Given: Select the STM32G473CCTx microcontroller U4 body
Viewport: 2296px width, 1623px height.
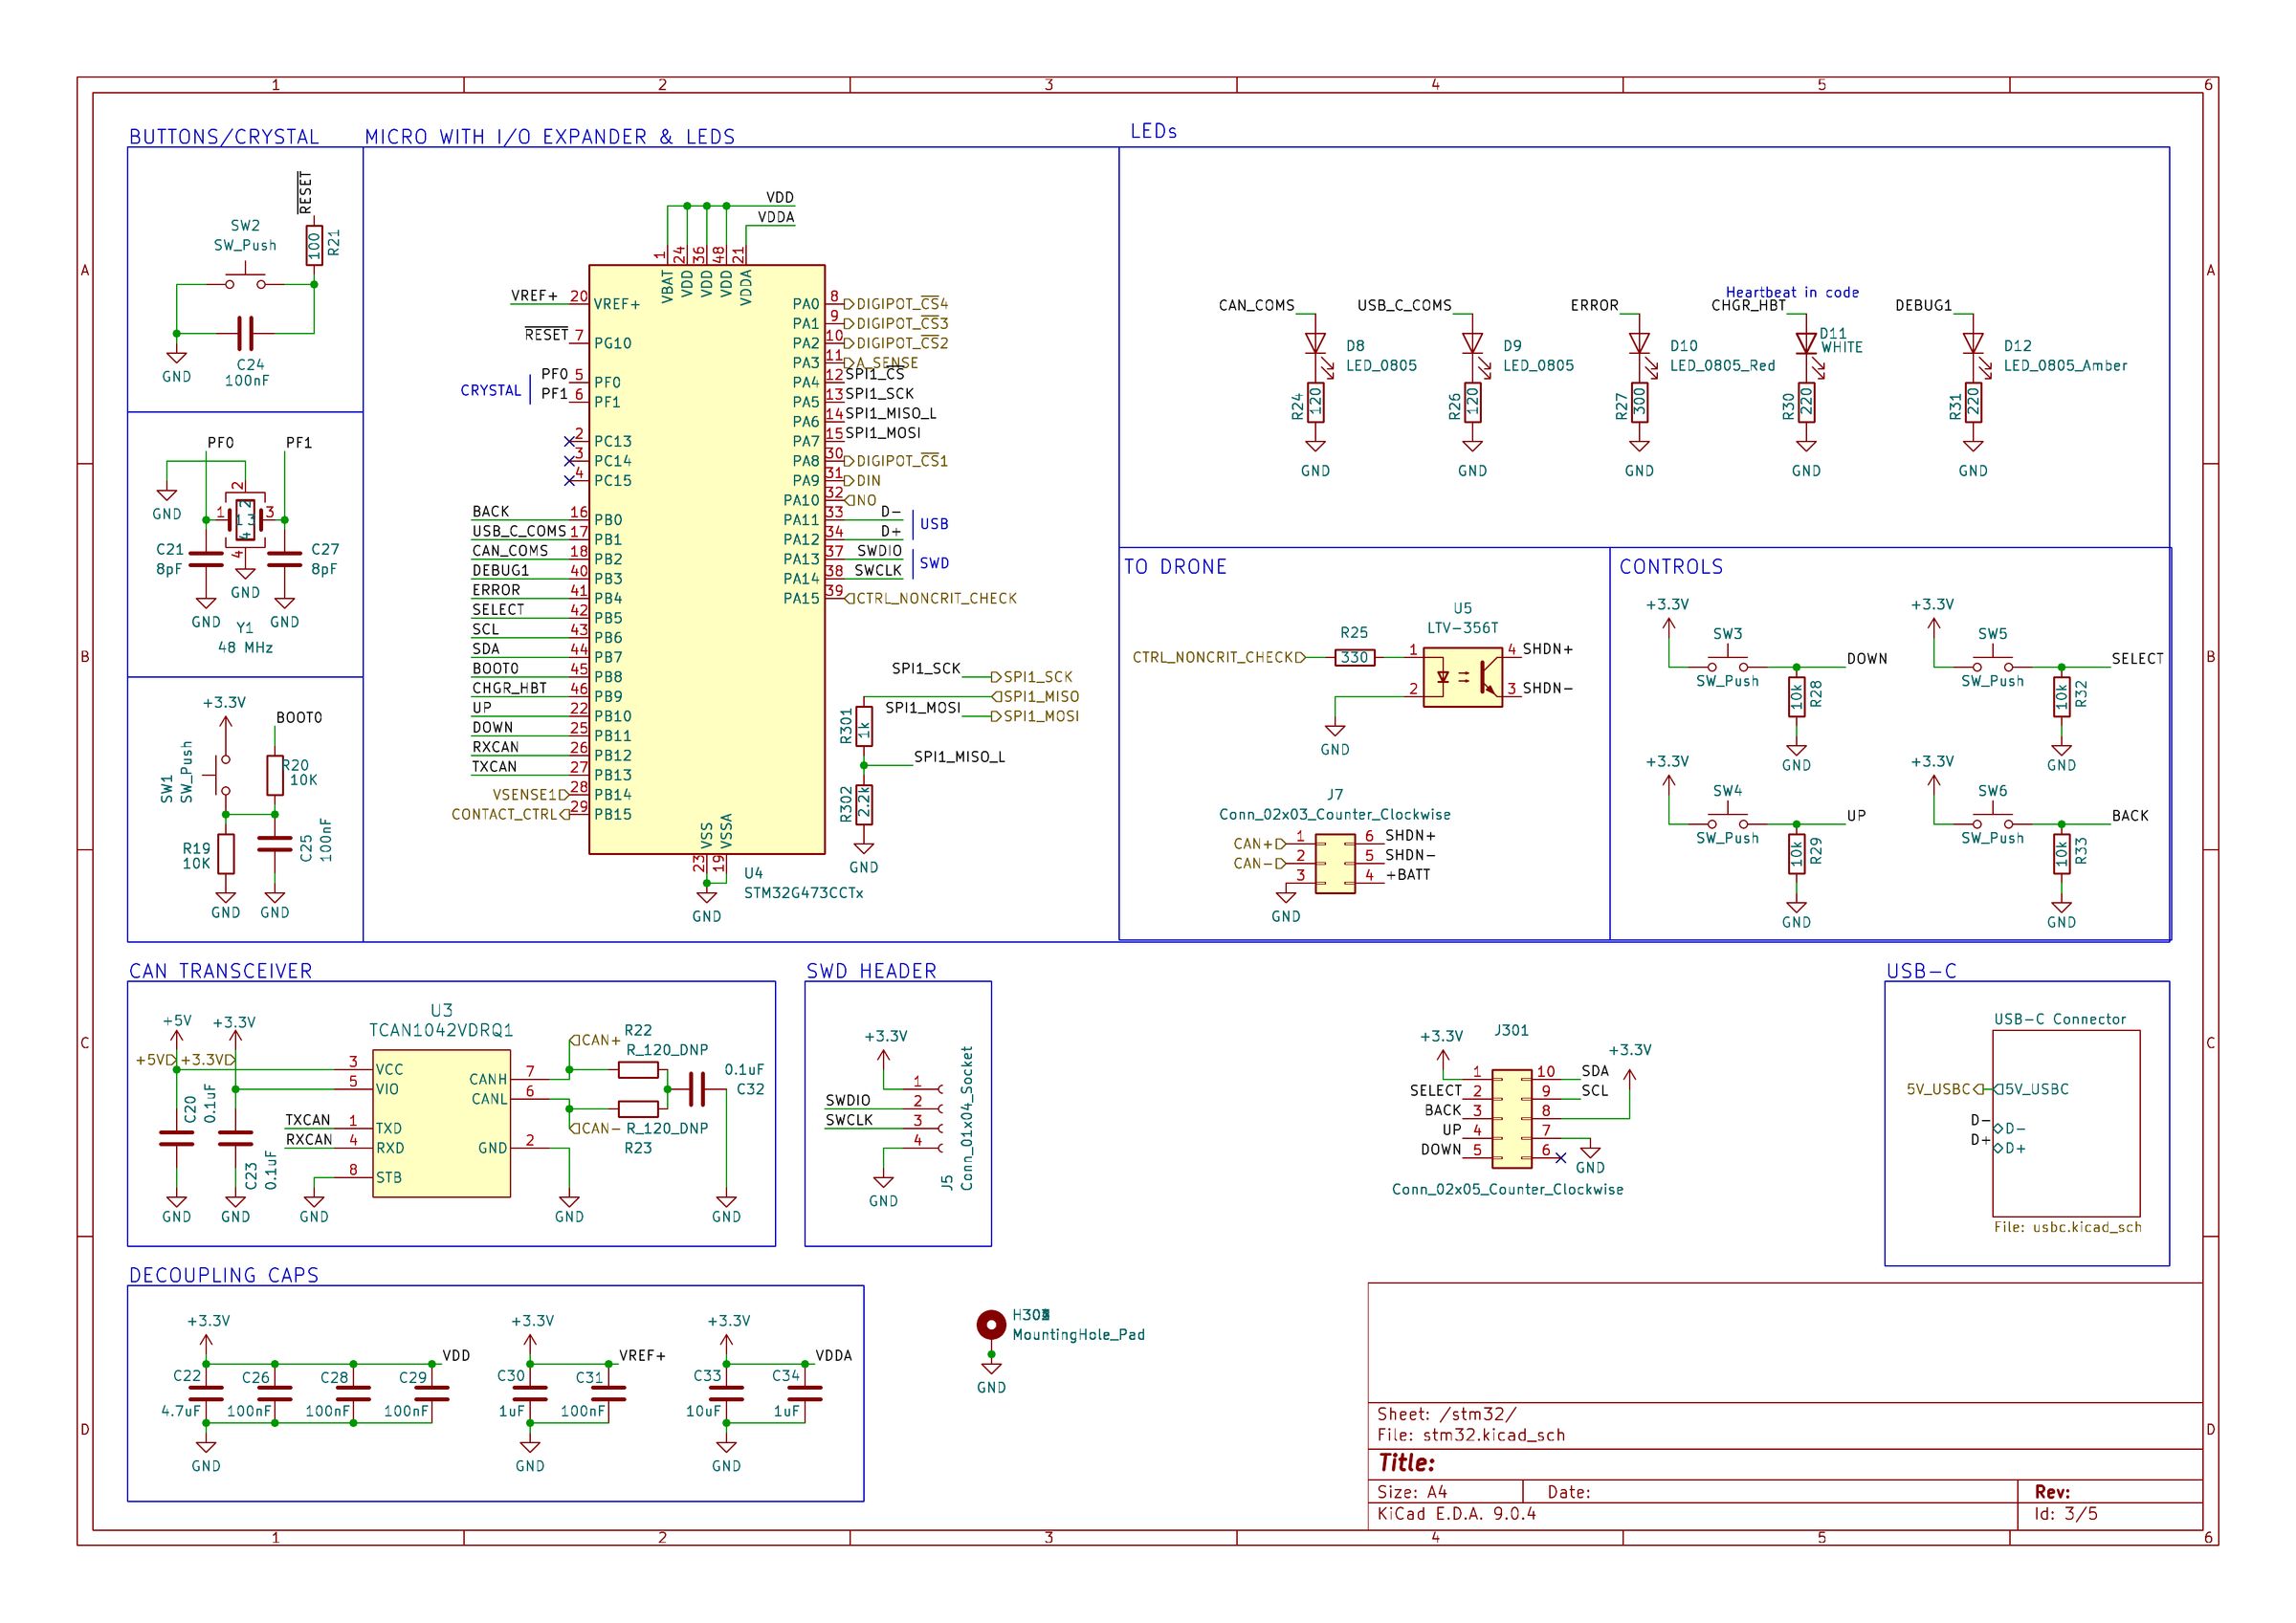Looking at the screenshot, I should 706,559.
